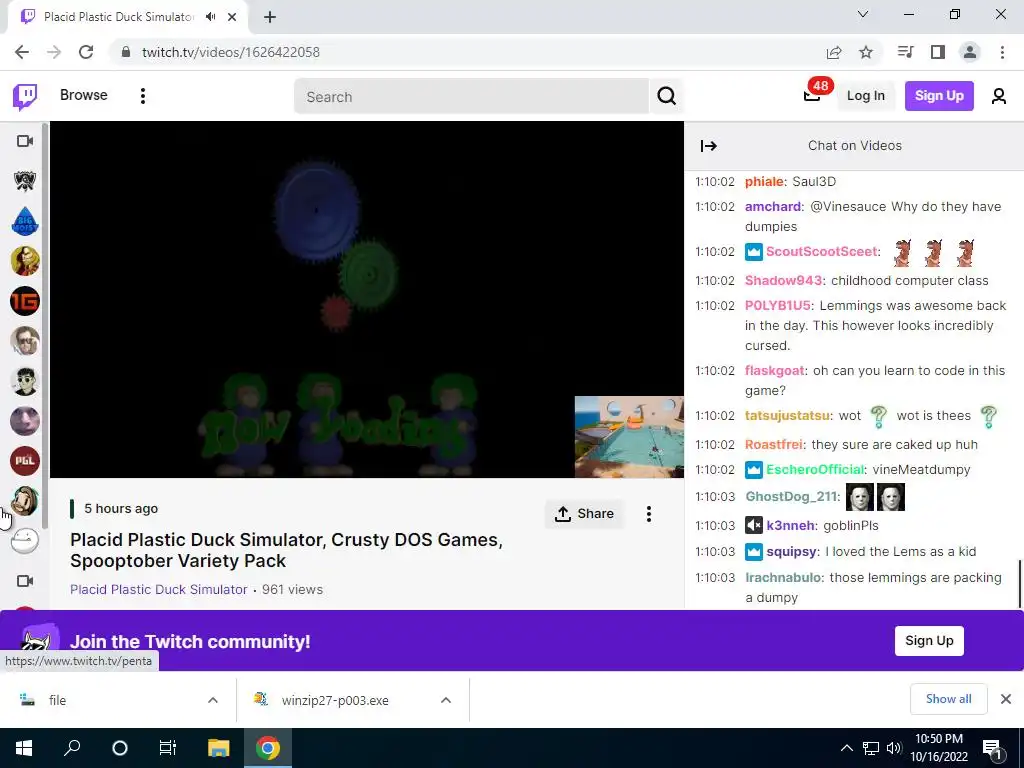Image resolution: width=1024 pixels, height=768 pixels.
Task: Click the video player area
Action: point(367,299)
